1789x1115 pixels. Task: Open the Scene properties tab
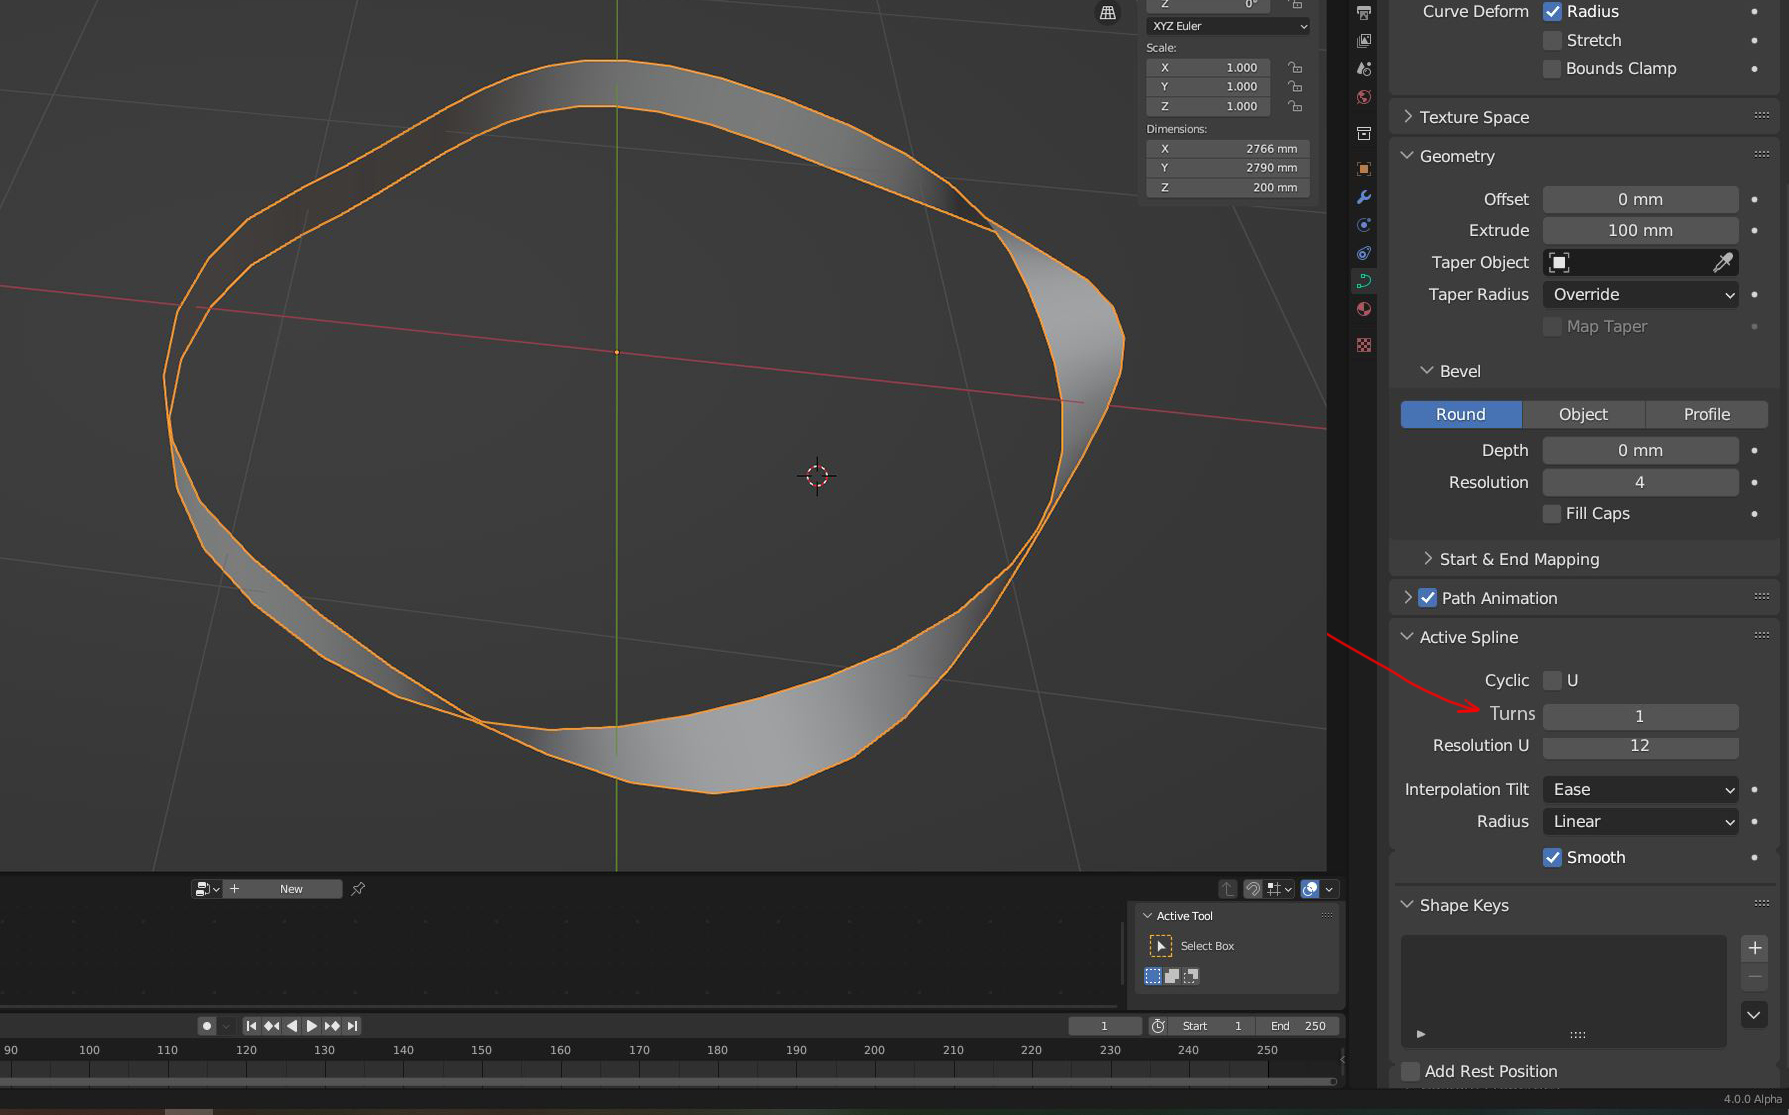click(x=1363, y=69)
